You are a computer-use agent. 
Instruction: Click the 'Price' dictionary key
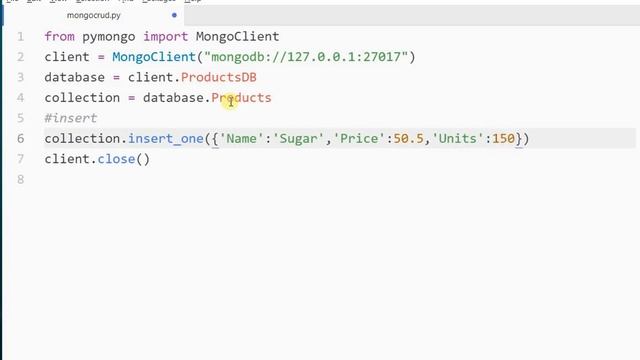(x=359, y=139)
